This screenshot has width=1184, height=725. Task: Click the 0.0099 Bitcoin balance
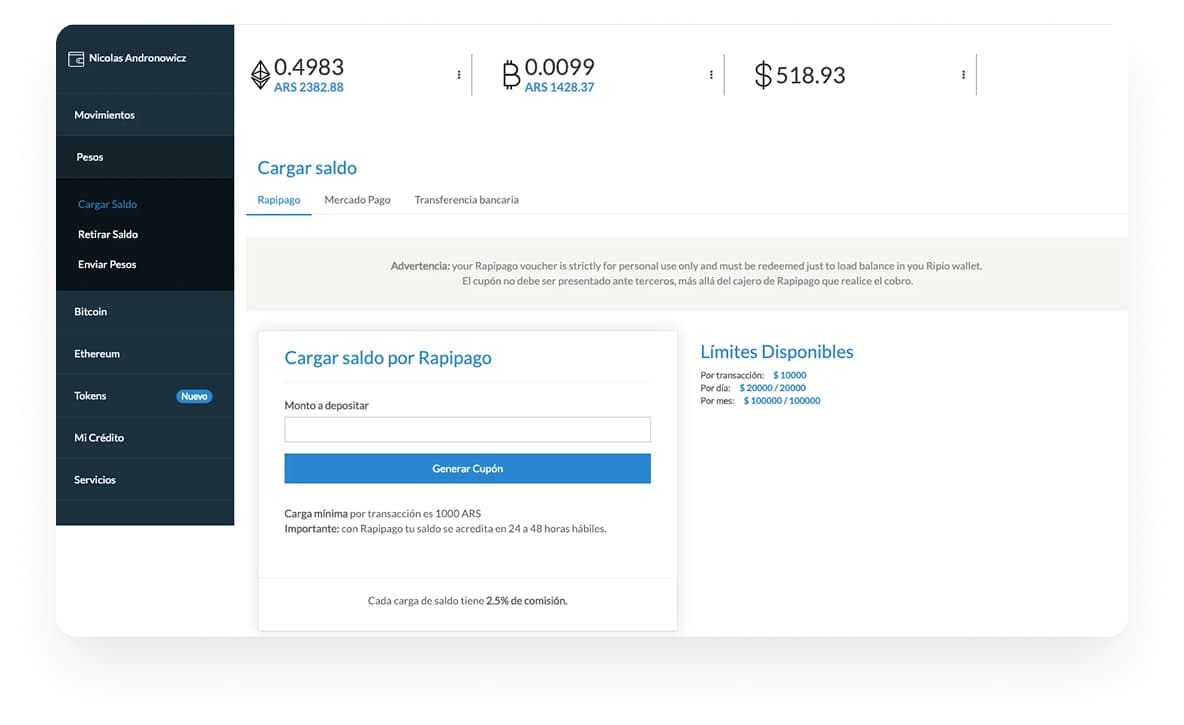(560, 67)
